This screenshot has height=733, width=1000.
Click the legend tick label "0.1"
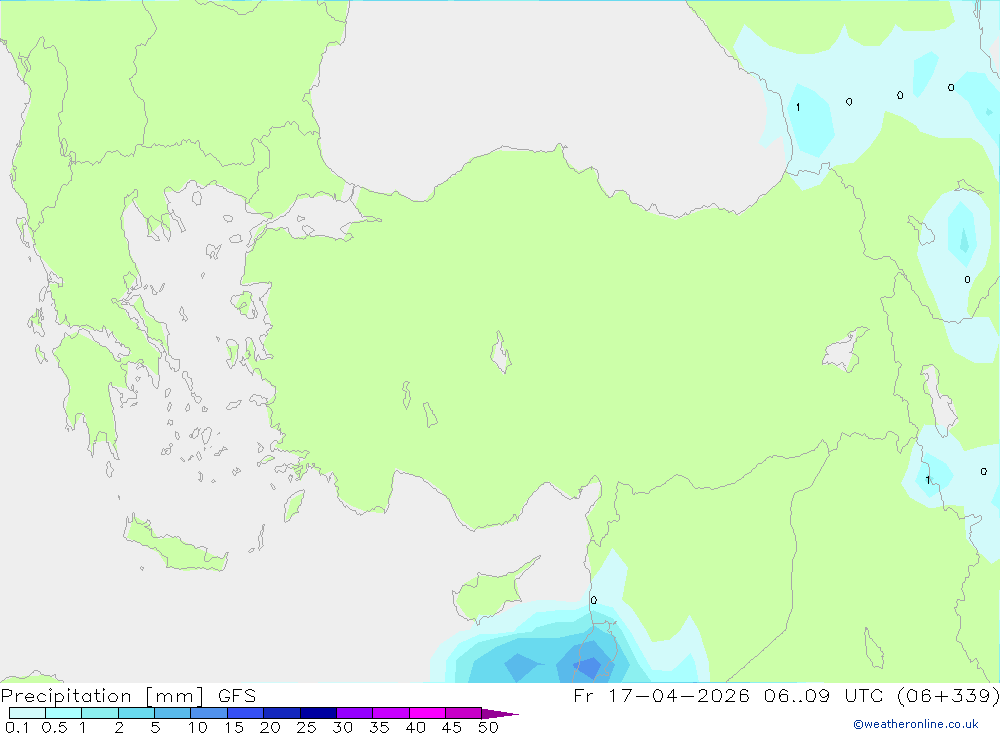[17, 727]
